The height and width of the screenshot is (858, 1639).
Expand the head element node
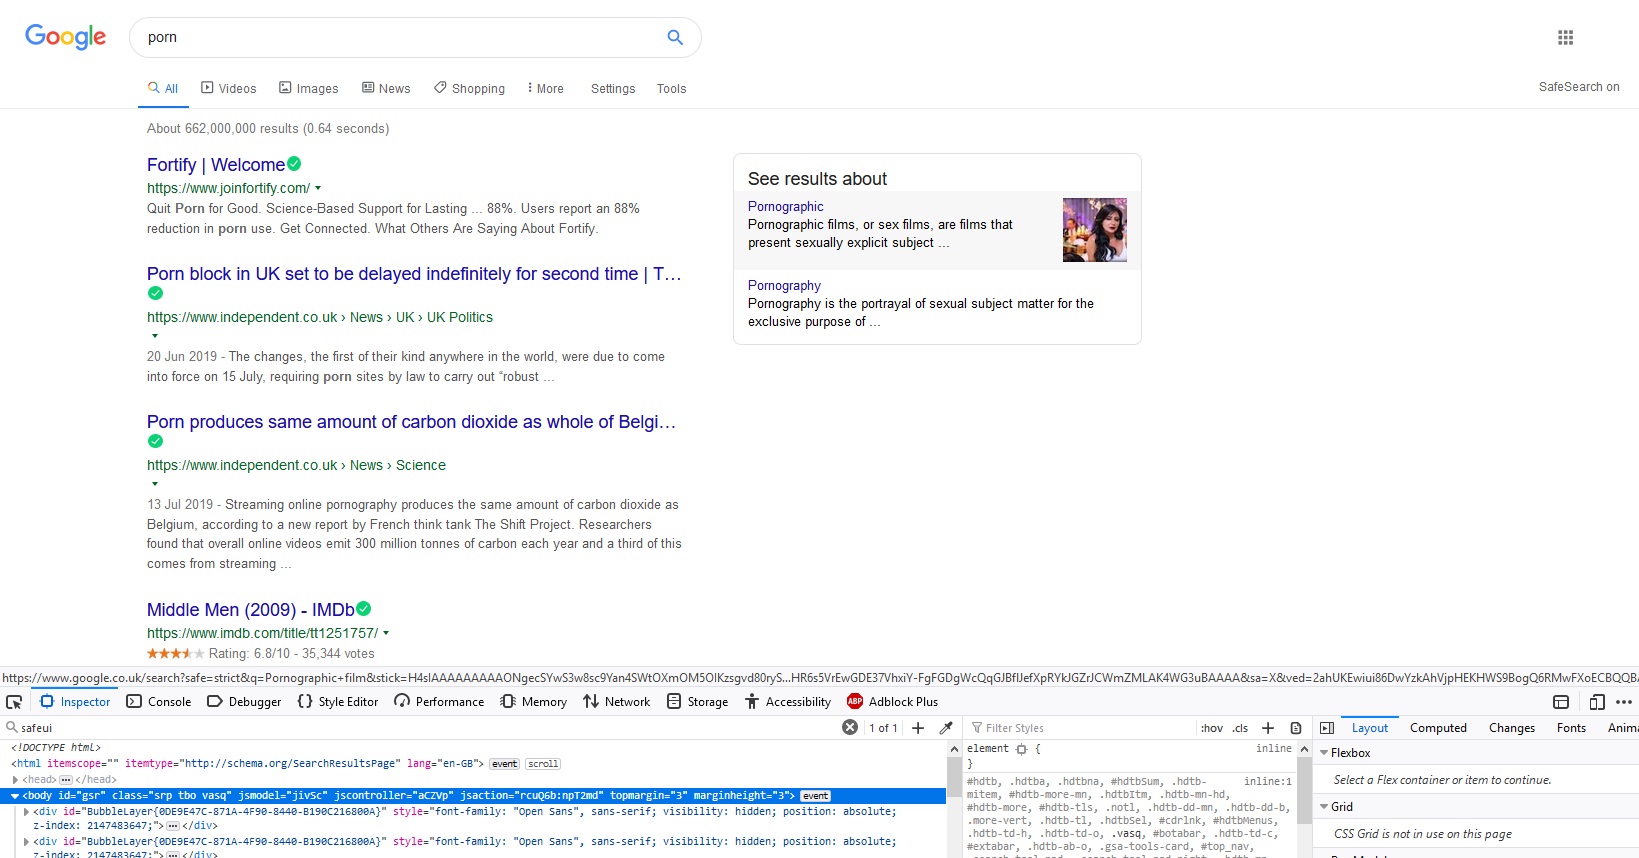click(15, 780)
